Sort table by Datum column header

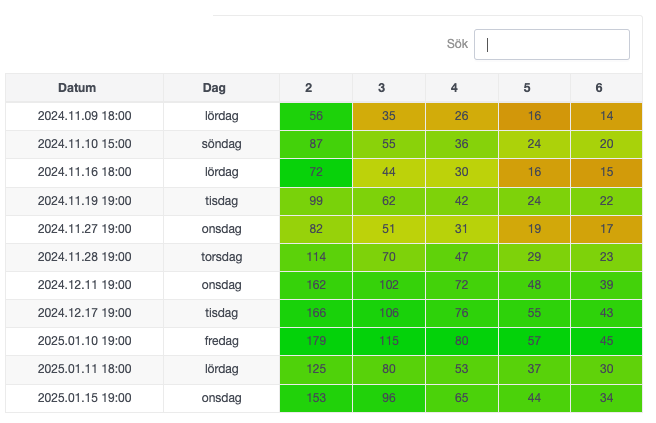coord(84,88)
